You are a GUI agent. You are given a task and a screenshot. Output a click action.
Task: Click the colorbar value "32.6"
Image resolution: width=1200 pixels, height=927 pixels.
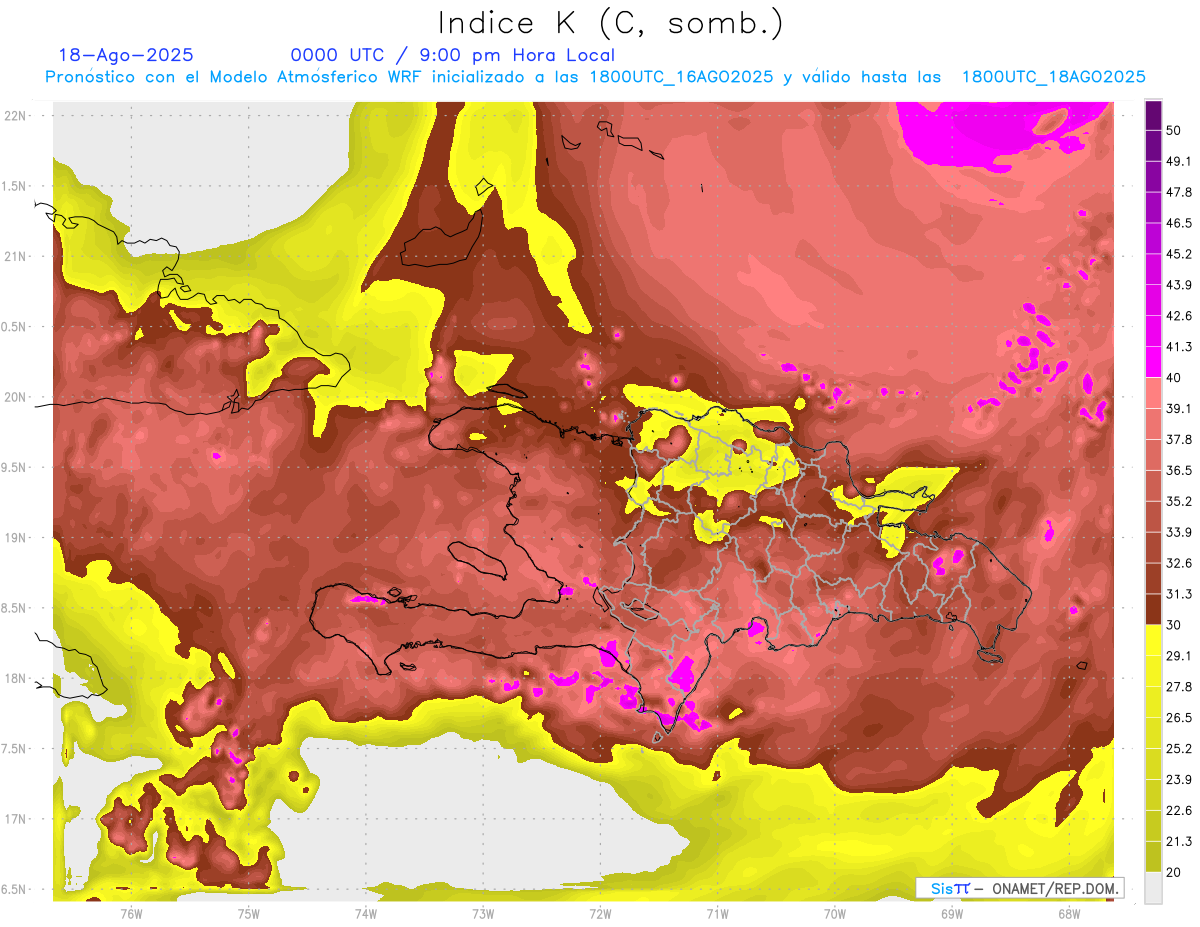click(1179, 563)
